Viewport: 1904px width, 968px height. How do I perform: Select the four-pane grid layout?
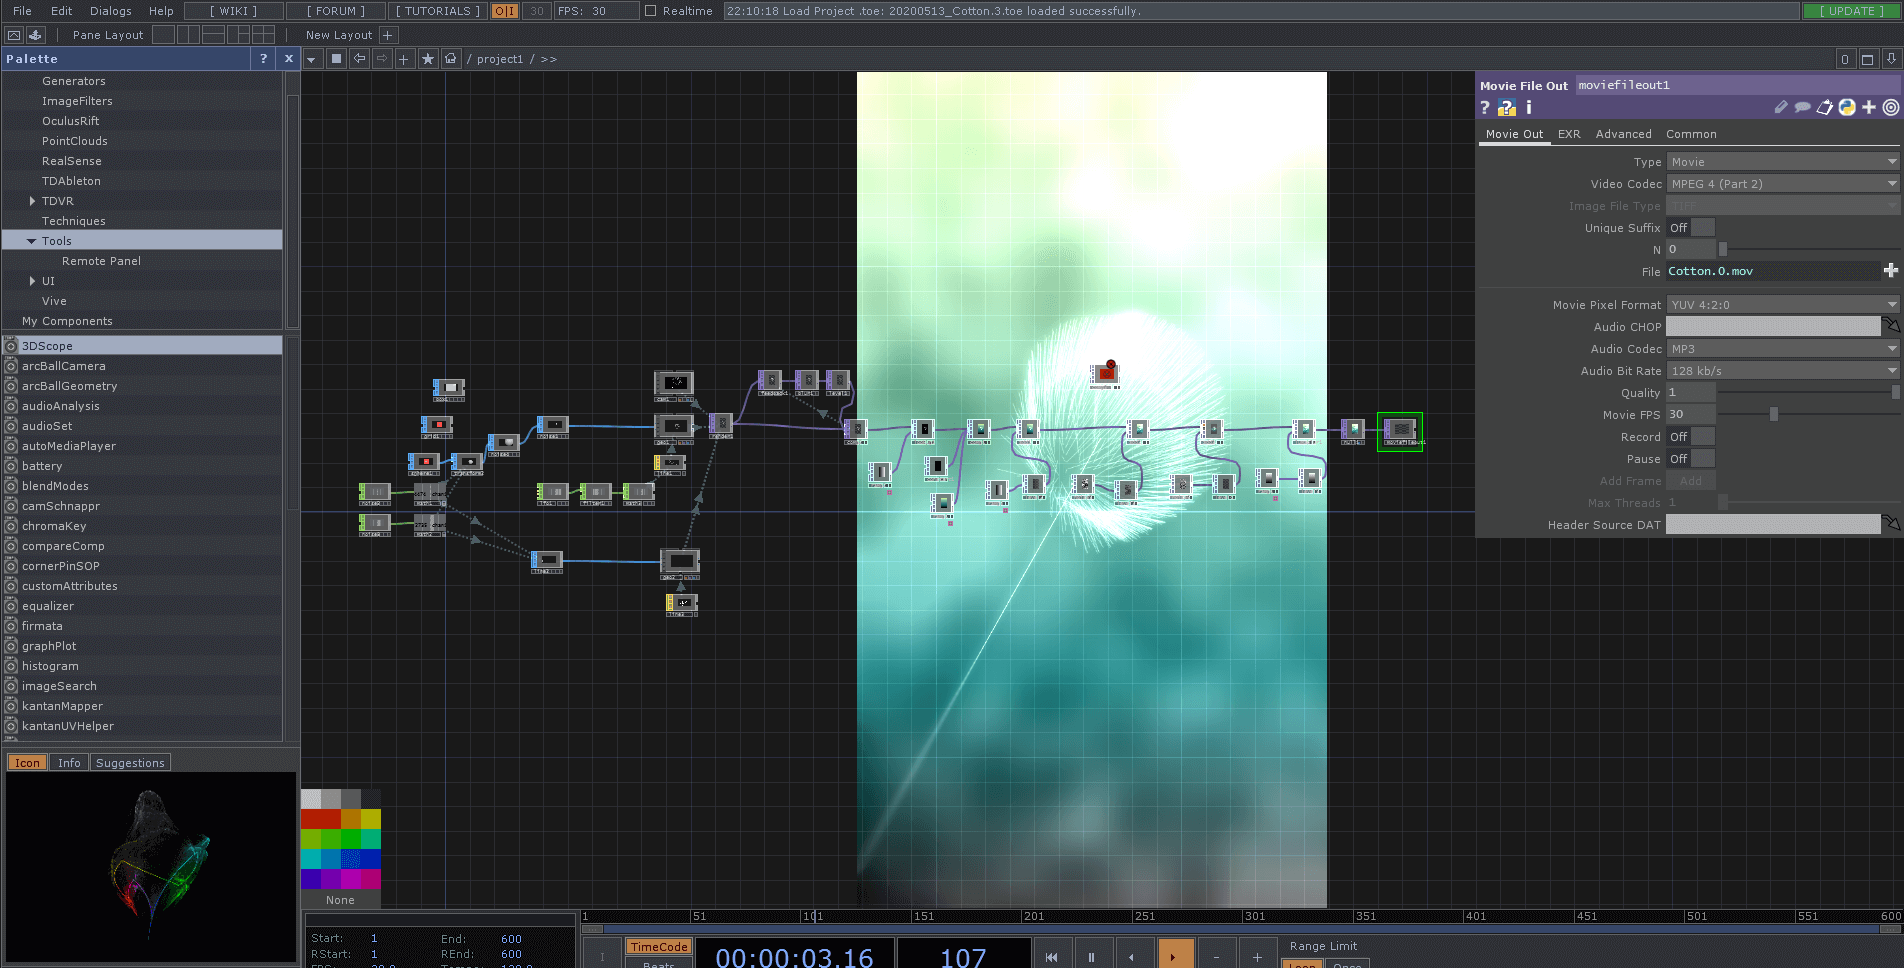pyautogui.click(x=263, y=35)
